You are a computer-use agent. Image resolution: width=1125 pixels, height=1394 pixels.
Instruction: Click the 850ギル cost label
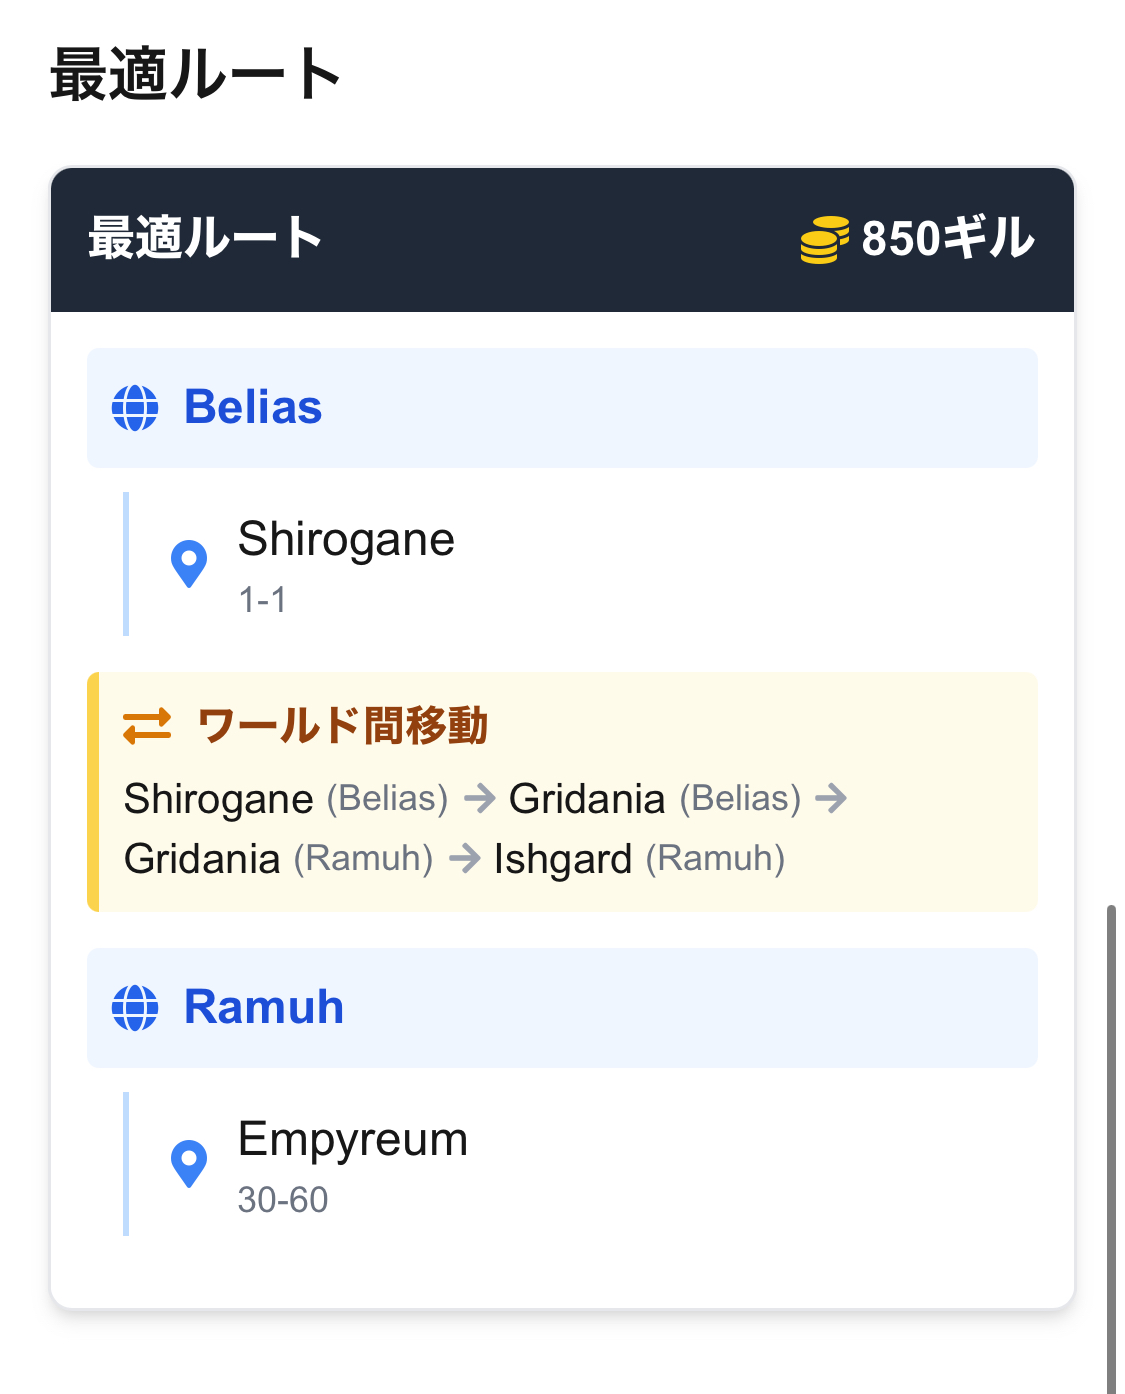pyautogui.click(x=947, y=240)
